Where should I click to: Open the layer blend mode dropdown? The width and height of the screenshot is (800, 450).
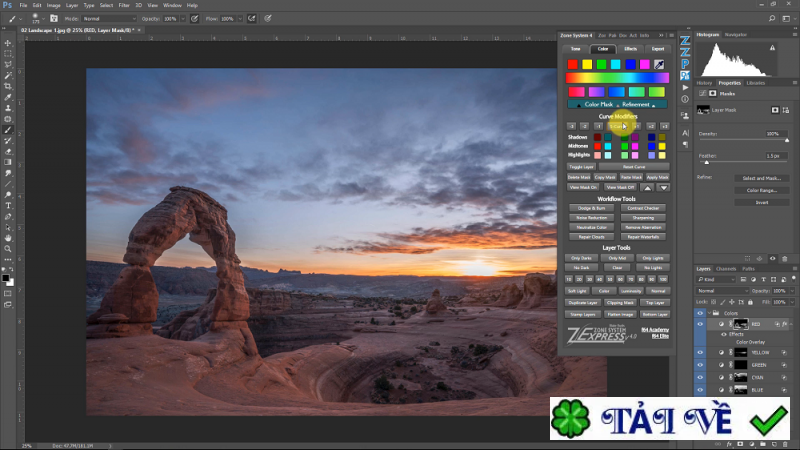pos(722,291)
